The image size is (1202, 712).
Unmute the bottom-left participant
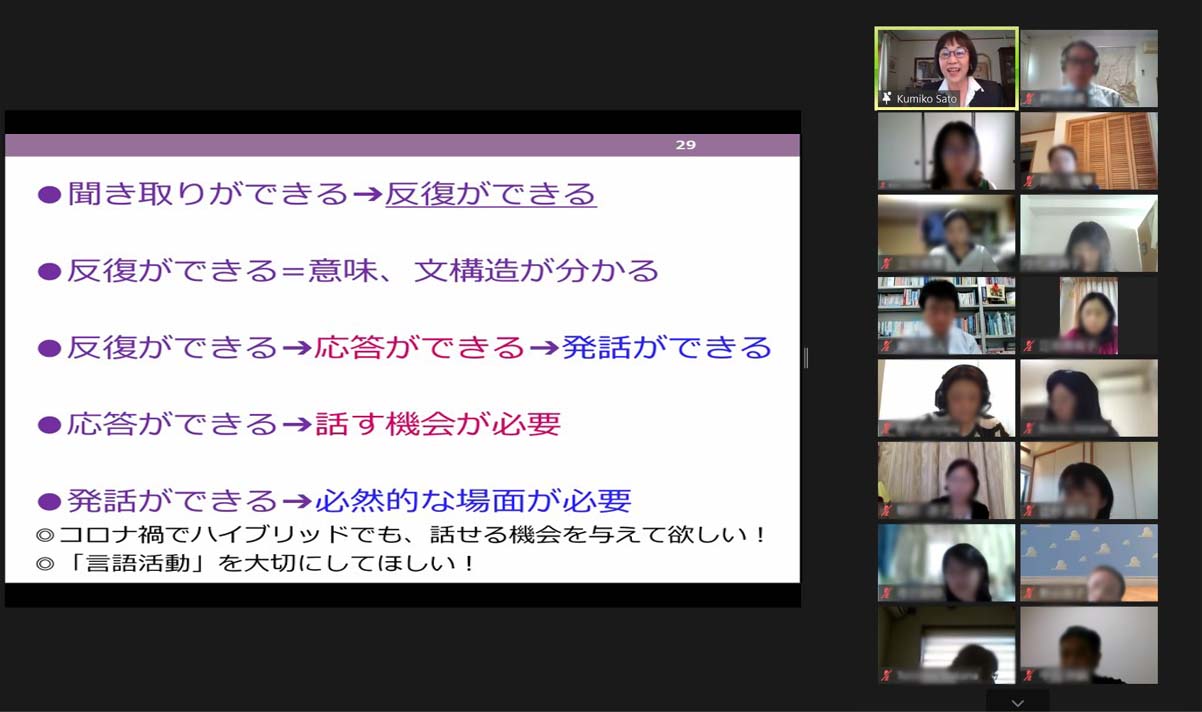pyautogui.click(x=885, y=675)
